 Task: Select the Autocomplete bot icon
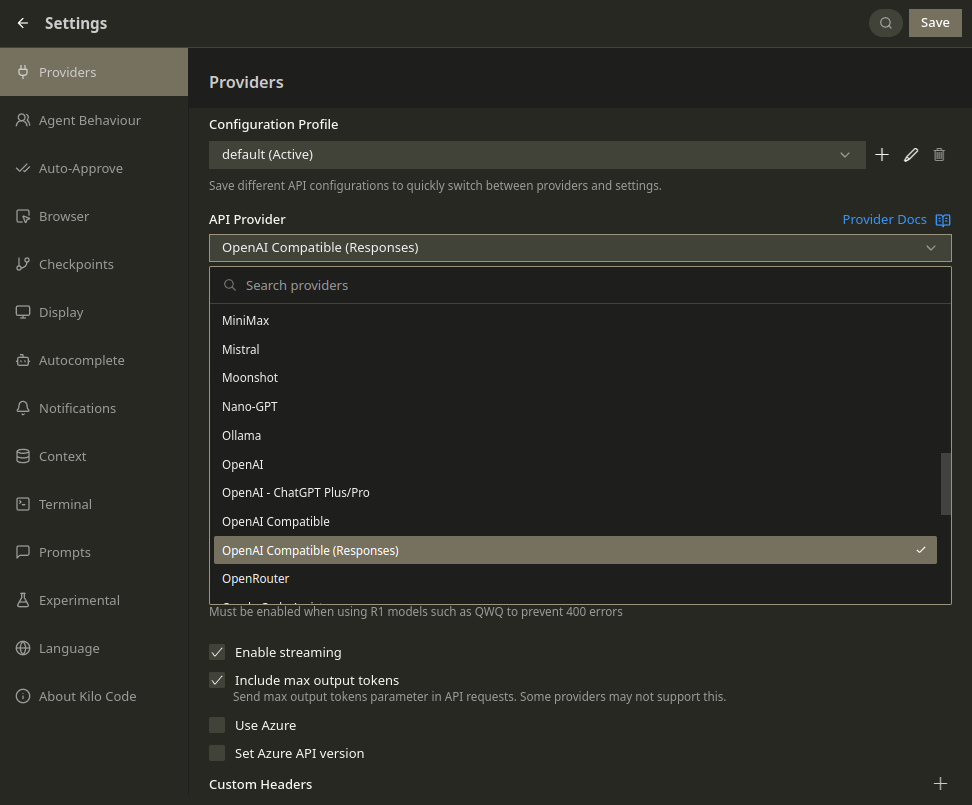click(x=23, y=360)
